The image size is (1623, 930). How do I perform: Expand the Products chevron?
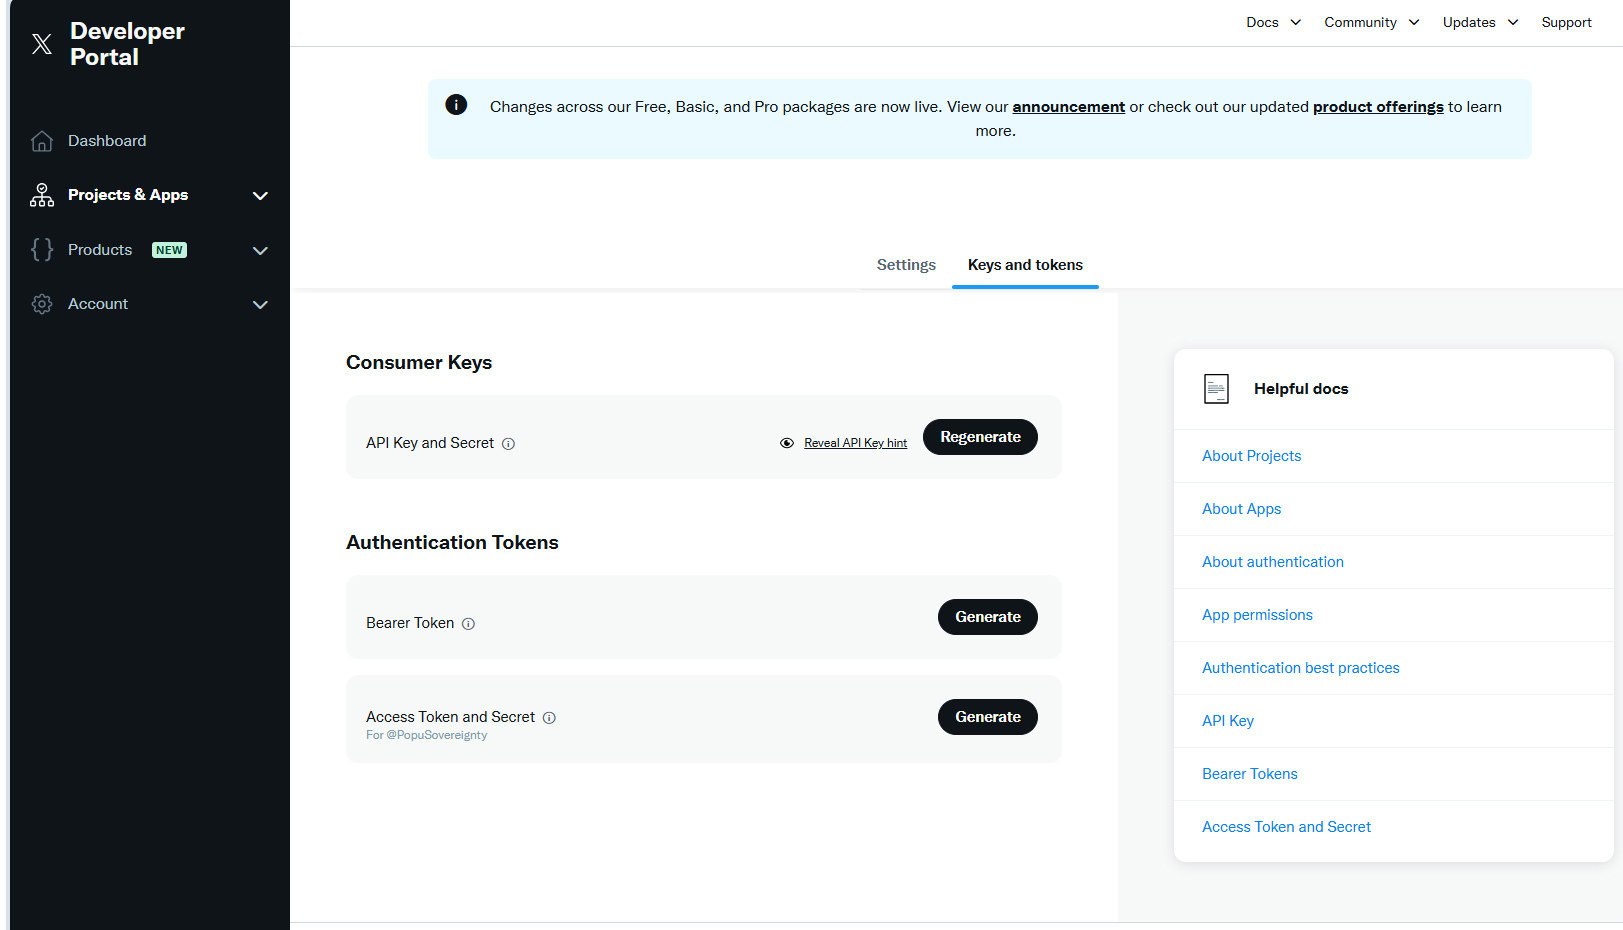coord(260,251)
